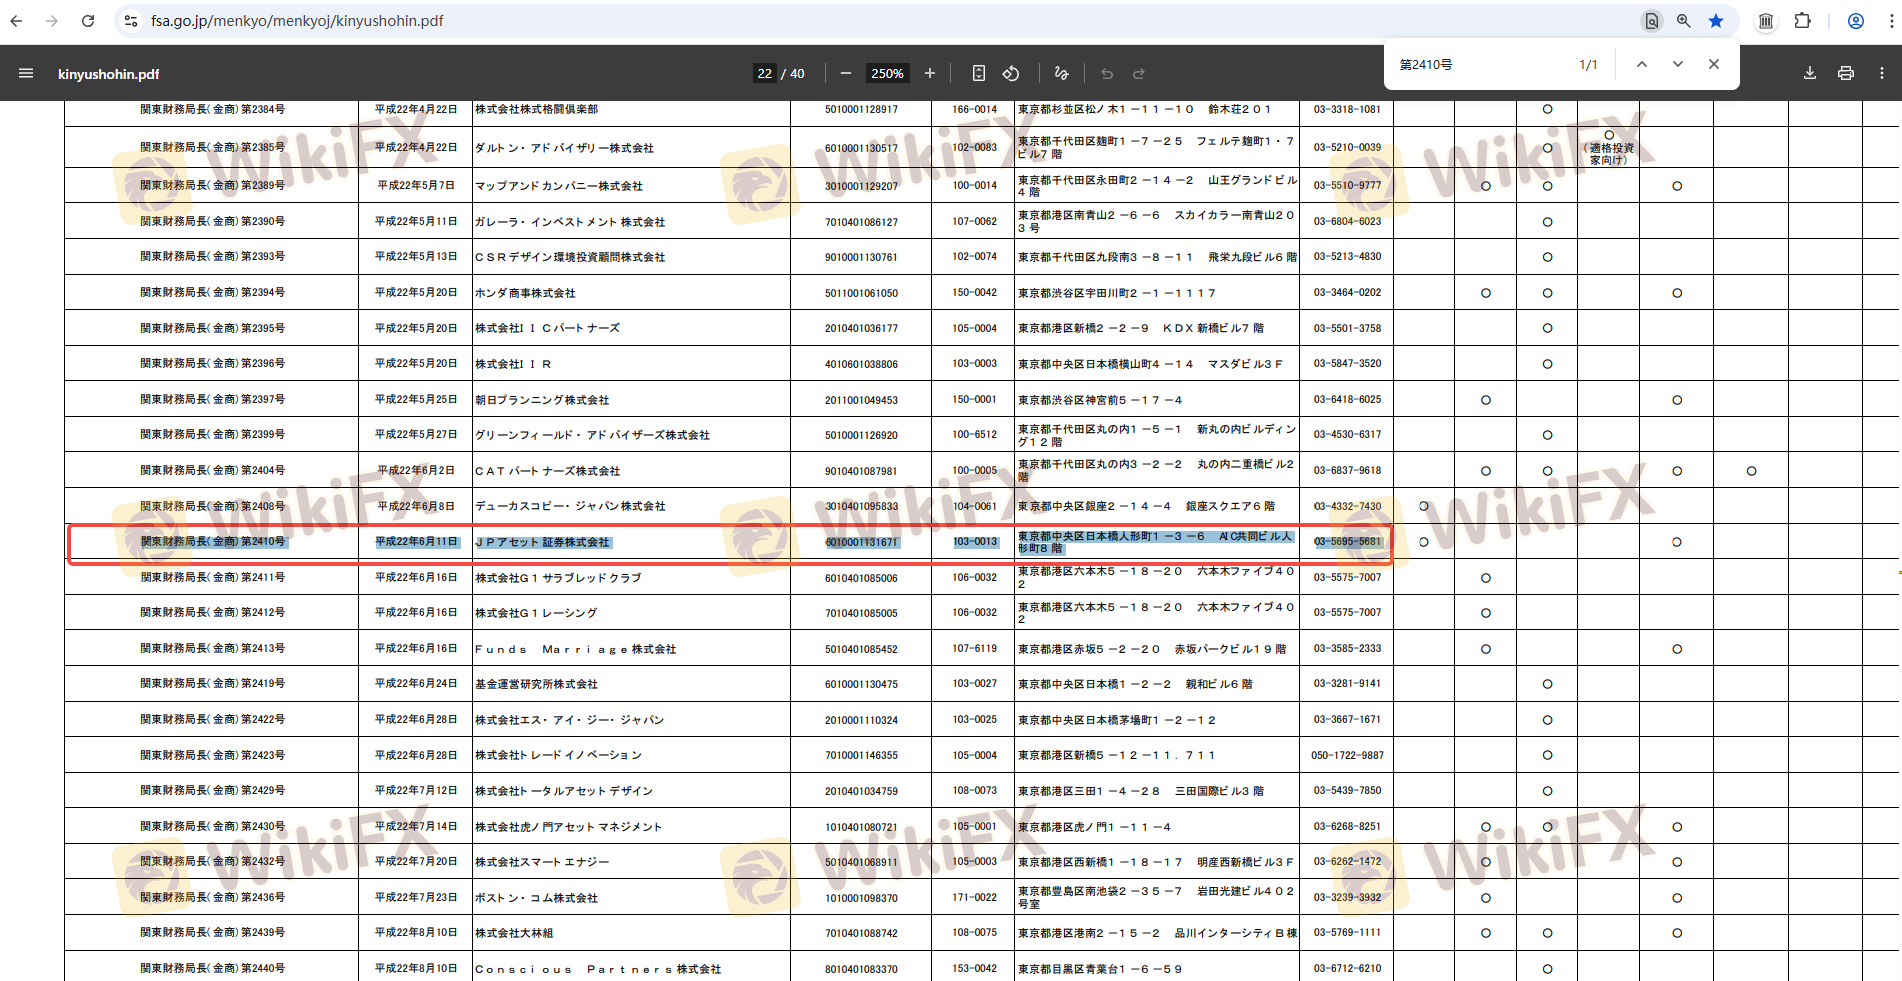1902x981 pixels.
Task: Open the browser extensions puzzle icon
Action: (1803, 21)
